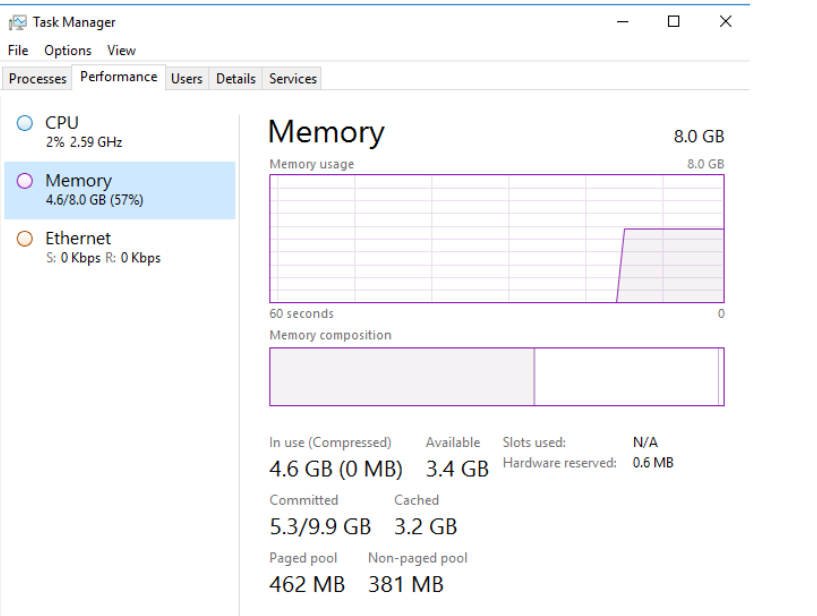Screen dimensions: 817x616
Task: Open the File menu
Action: point(18,51)
